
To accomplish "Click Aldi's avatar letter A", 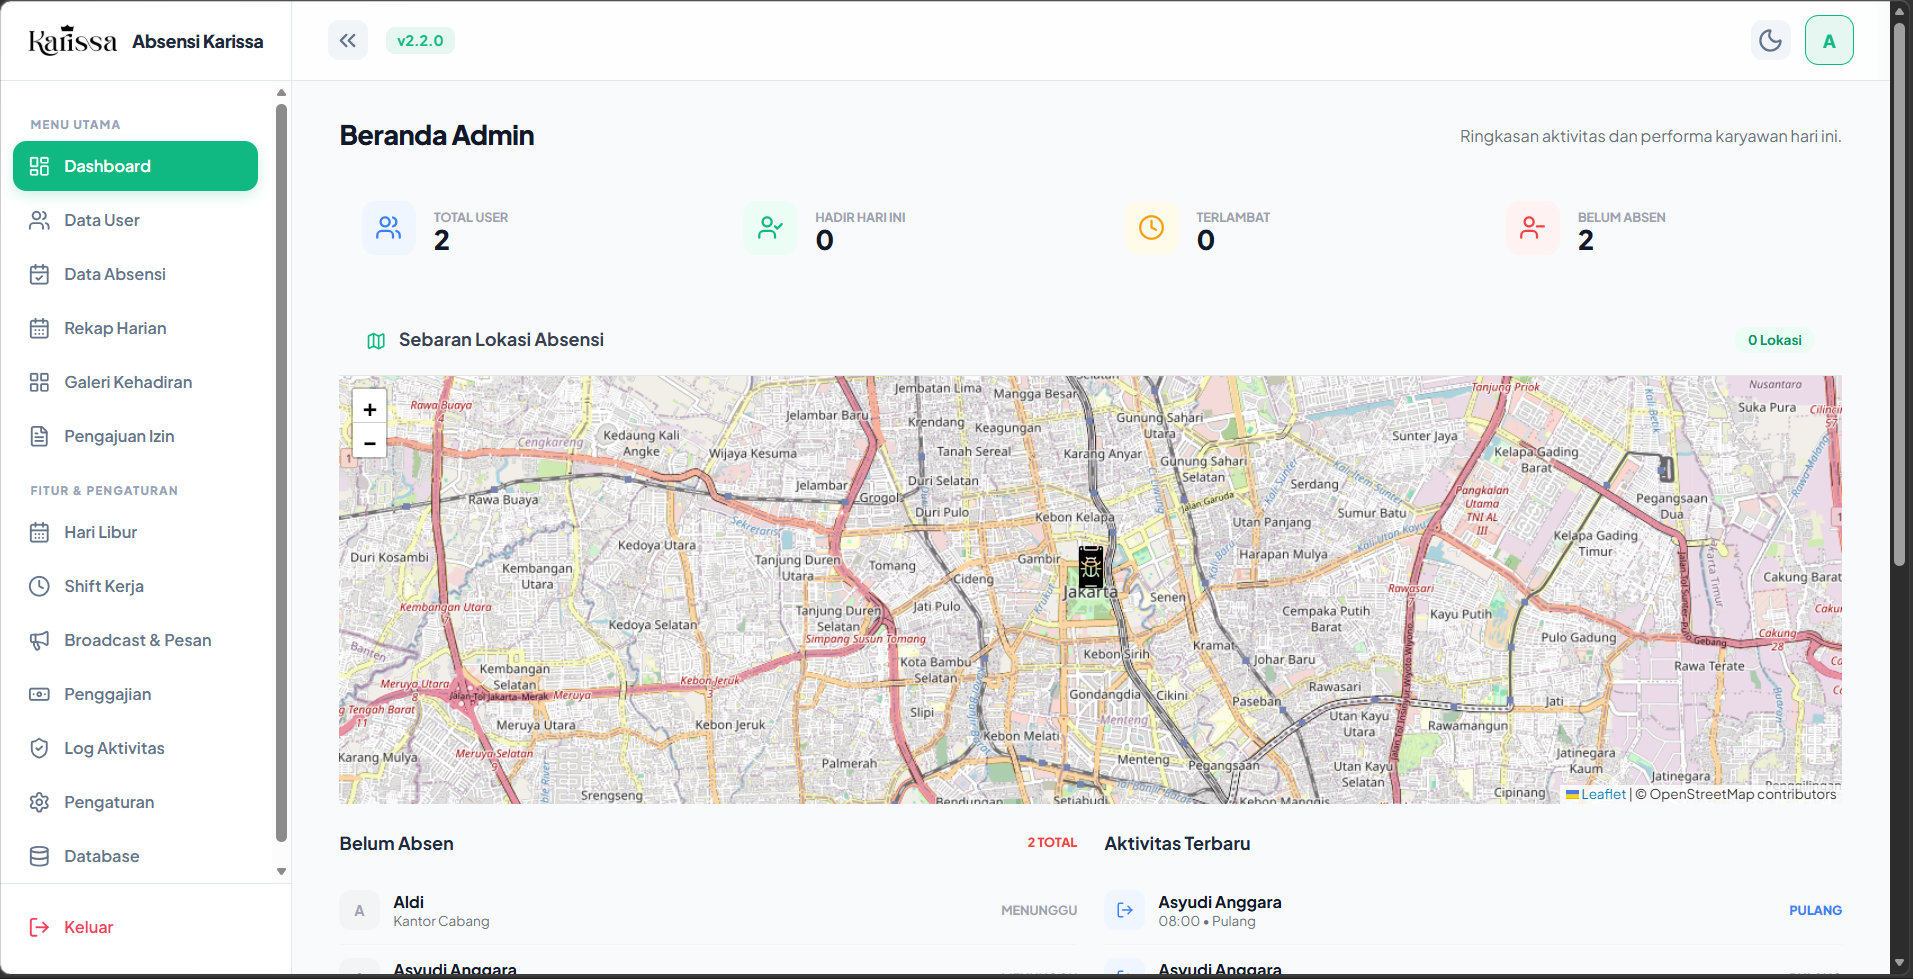I will (359, 911).
